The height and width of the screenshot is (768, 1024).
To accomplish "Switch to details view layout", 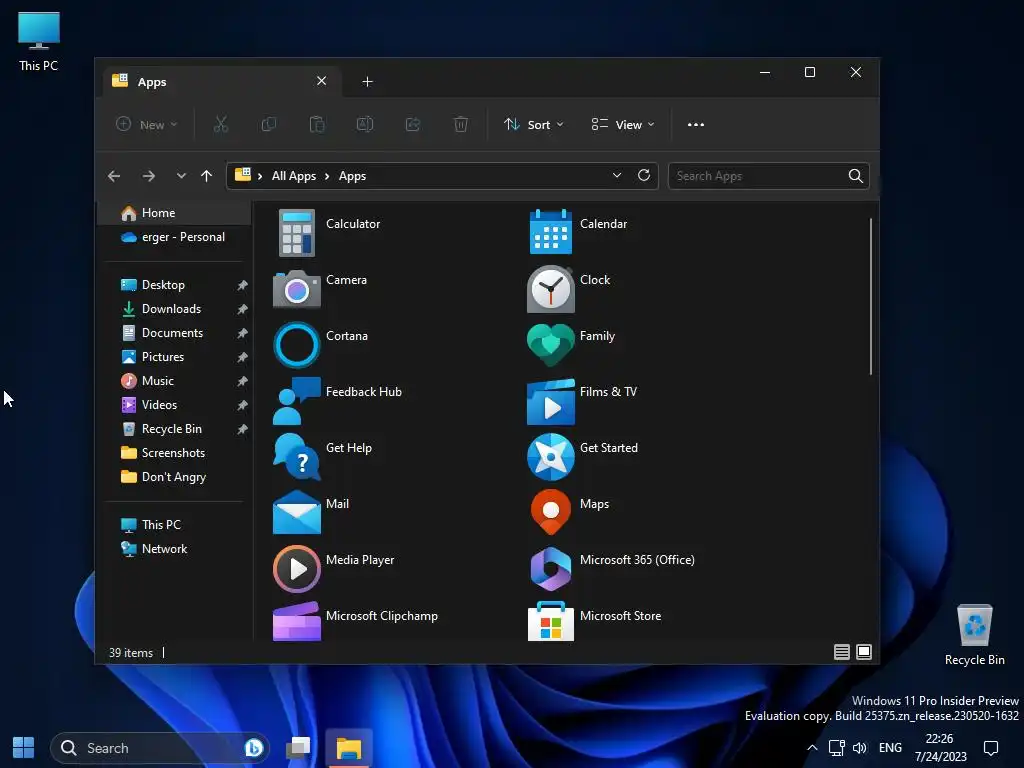I will (842, 652).
